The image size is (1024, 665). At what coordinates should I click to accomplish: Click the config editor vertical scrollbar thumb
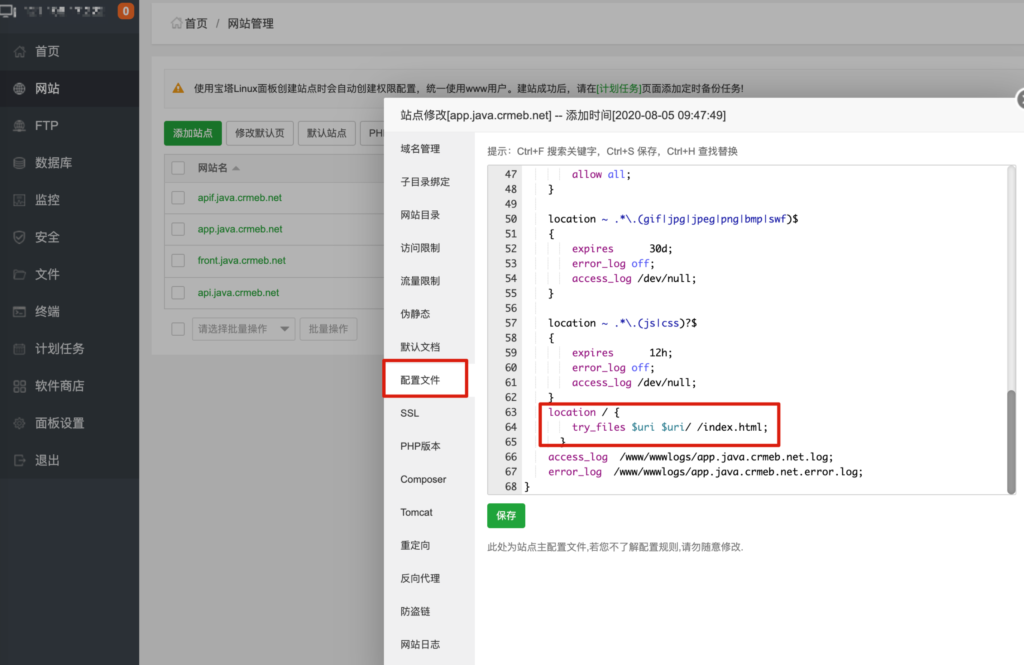point(1011,442)
